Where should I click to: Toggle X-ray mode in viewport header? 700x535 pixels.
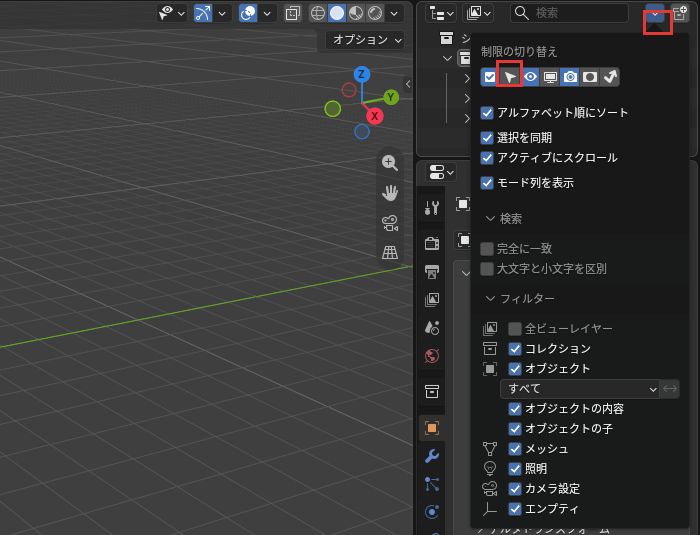[293, 13]
